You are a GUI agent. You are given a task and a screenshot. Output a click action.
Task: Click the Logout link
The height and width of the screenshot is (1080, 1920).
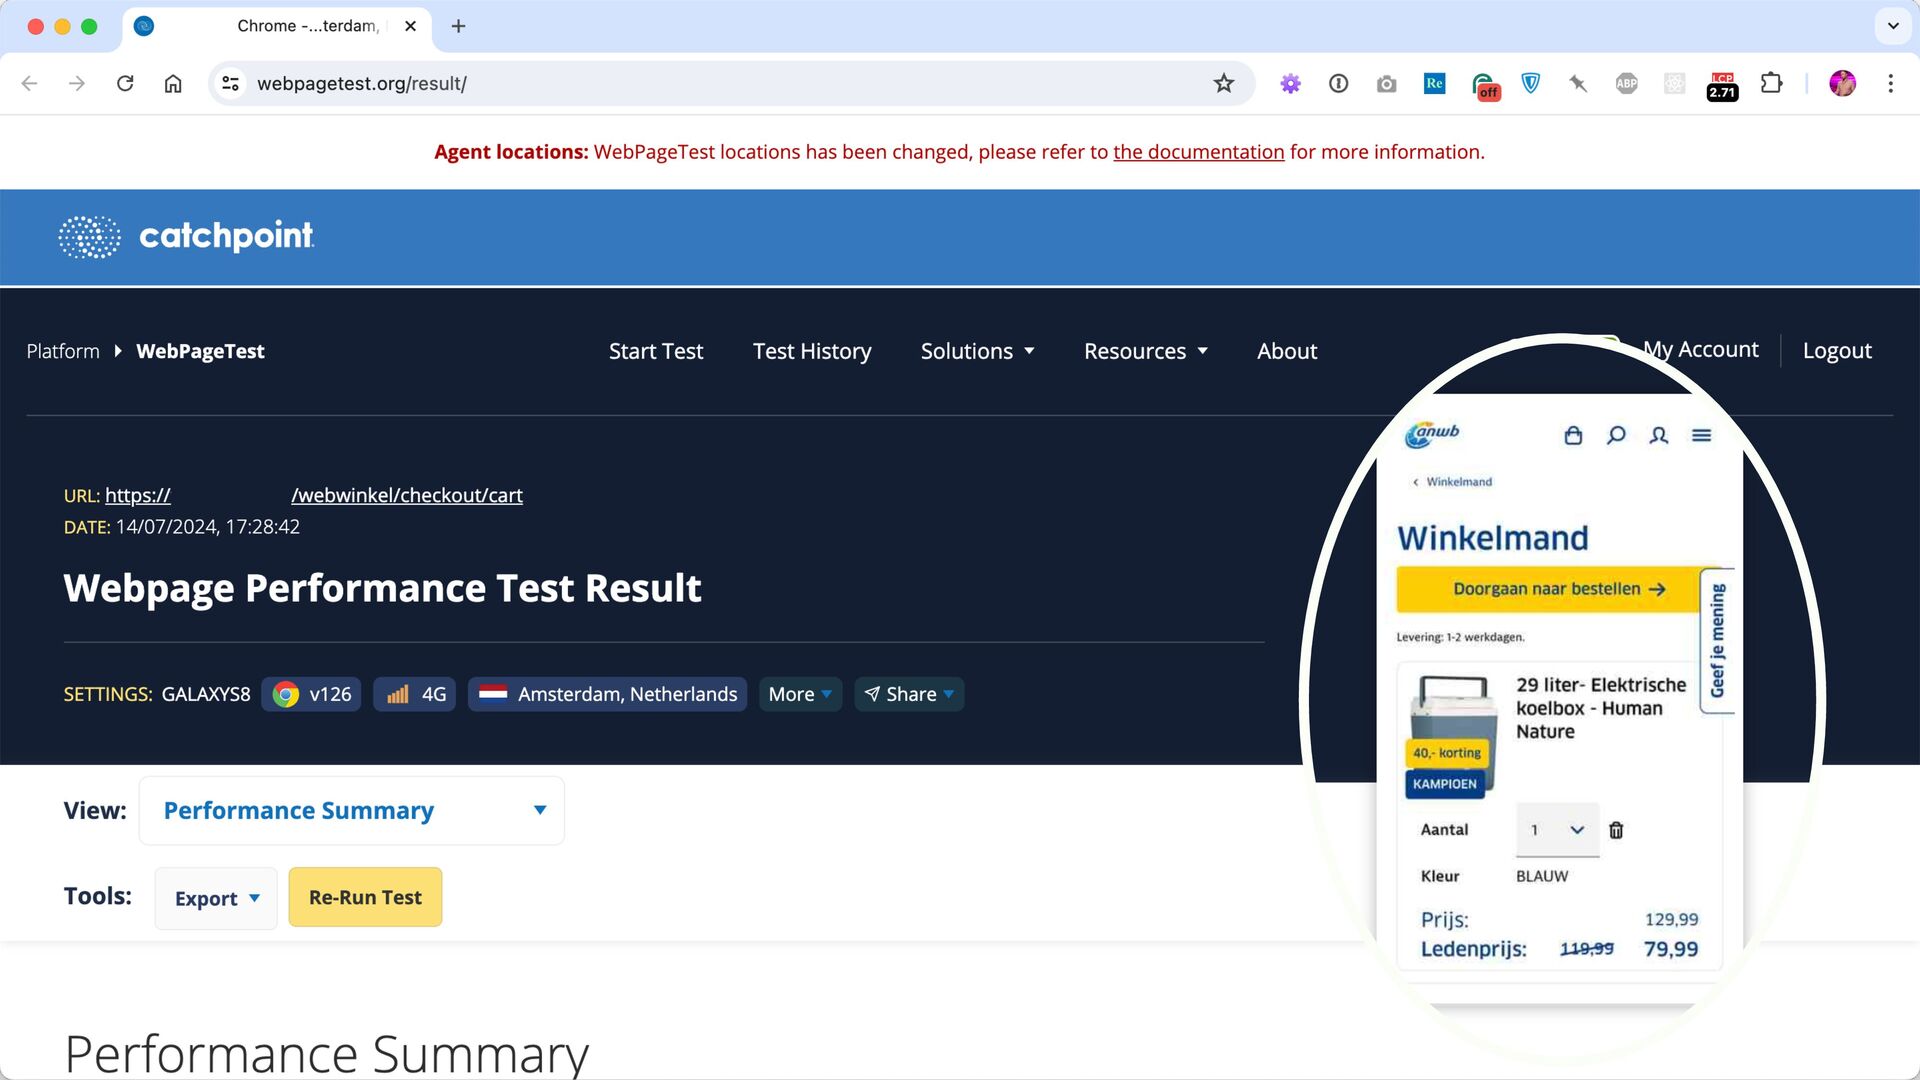[1837, 350]
